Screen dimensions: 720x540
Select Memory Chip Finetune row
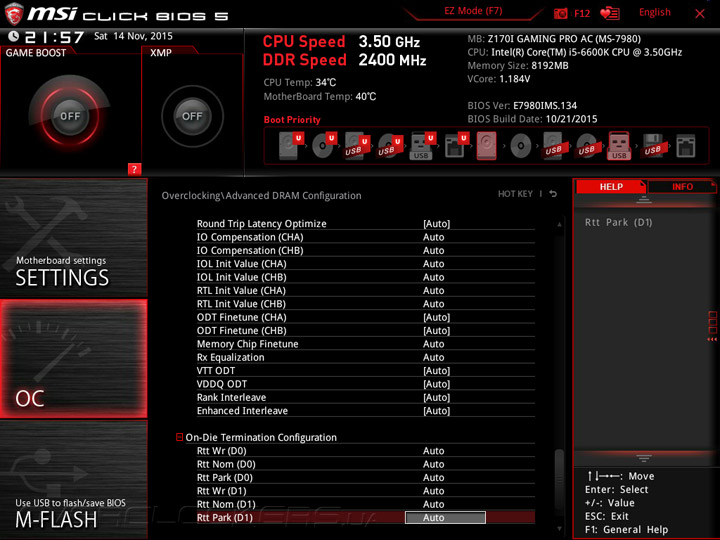pos(366,344)
